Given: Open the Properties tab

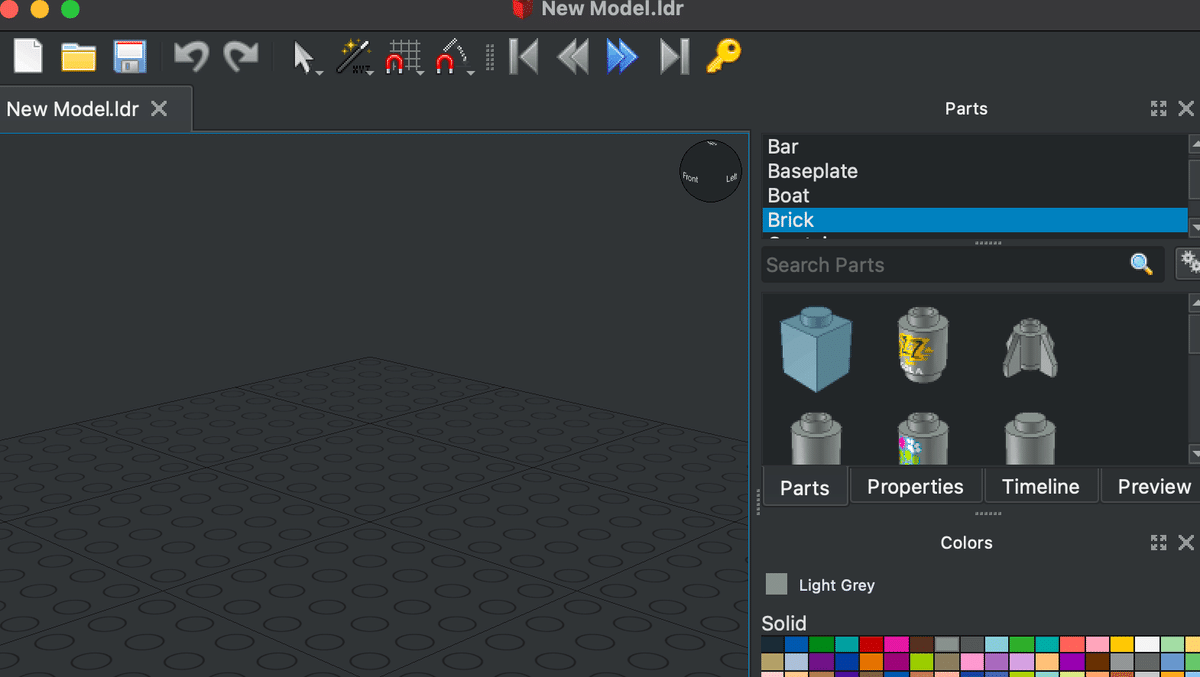Looking at the screenshot, I should 915,487.
